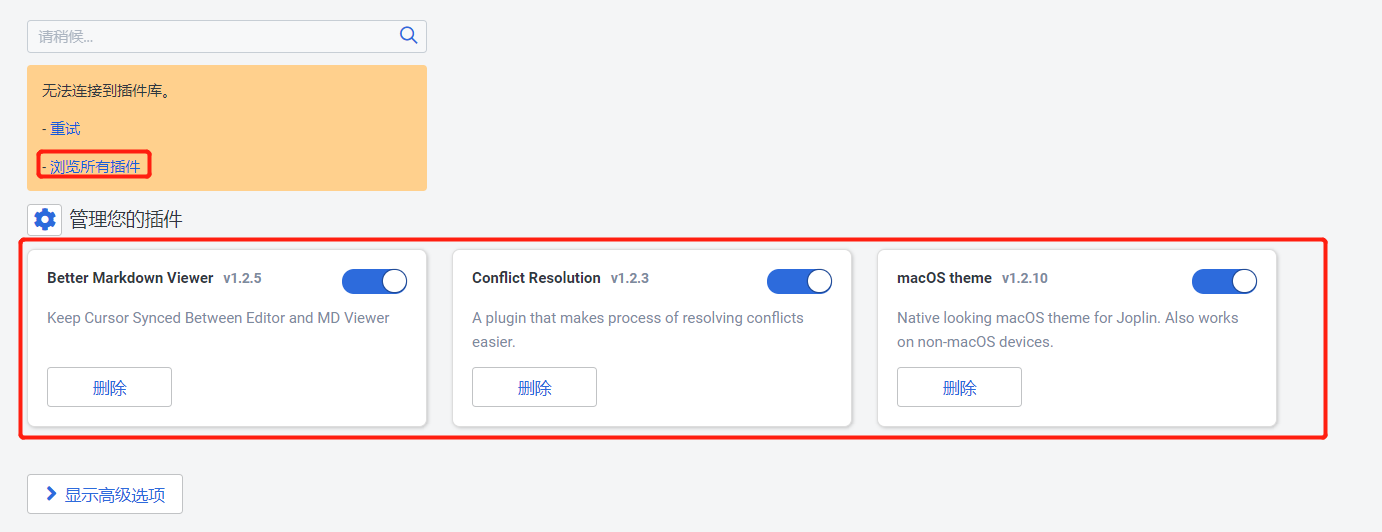The width and height of the screenshot is (1382, 532).
Task: Delete the Conflict Resolution plugin
Action: click(x=534, y=387)
